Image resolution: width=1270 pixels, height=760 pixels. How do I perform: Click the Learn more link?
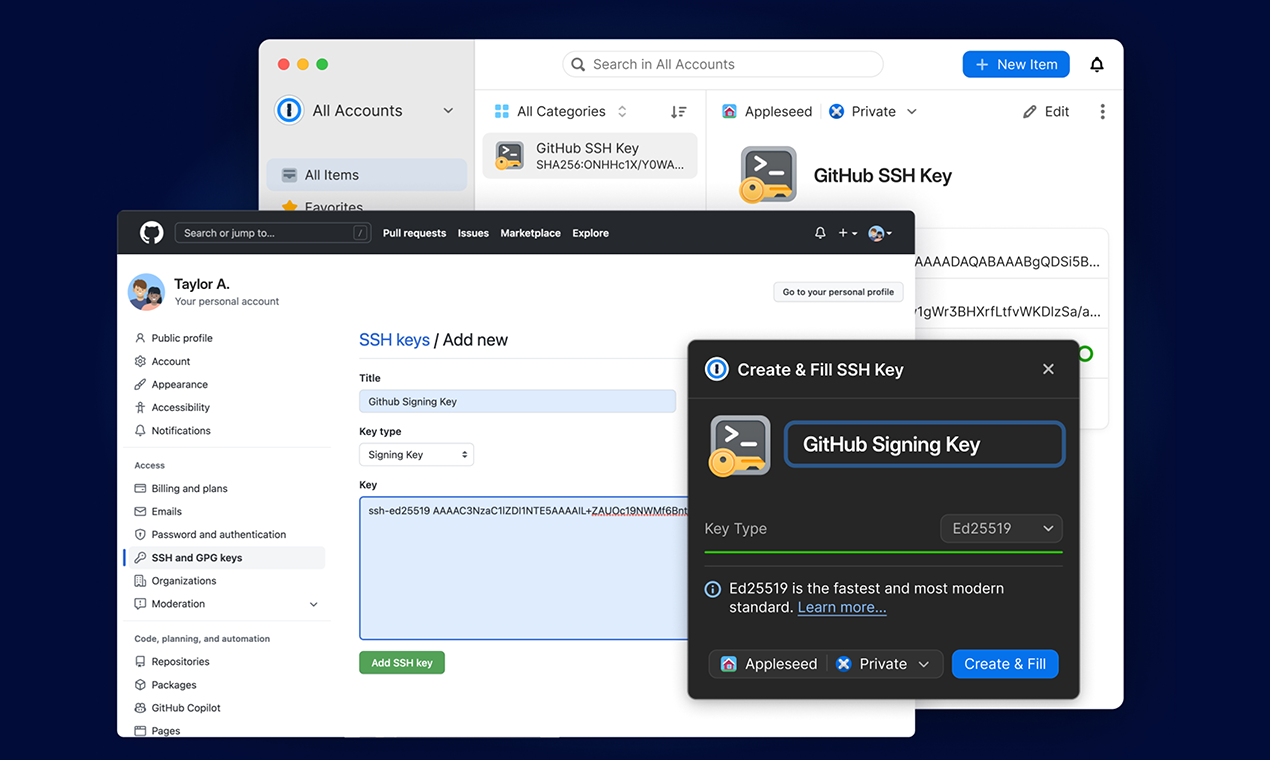pyautogui.click(x=842, y=607)
